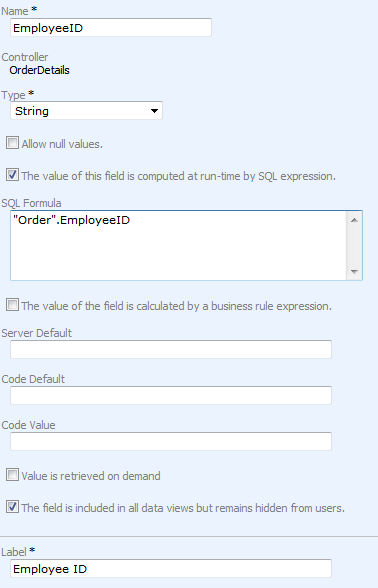378x588 pixels.
Task: Click the SQL Formula scrollbar down arrow
Action: 354,272
